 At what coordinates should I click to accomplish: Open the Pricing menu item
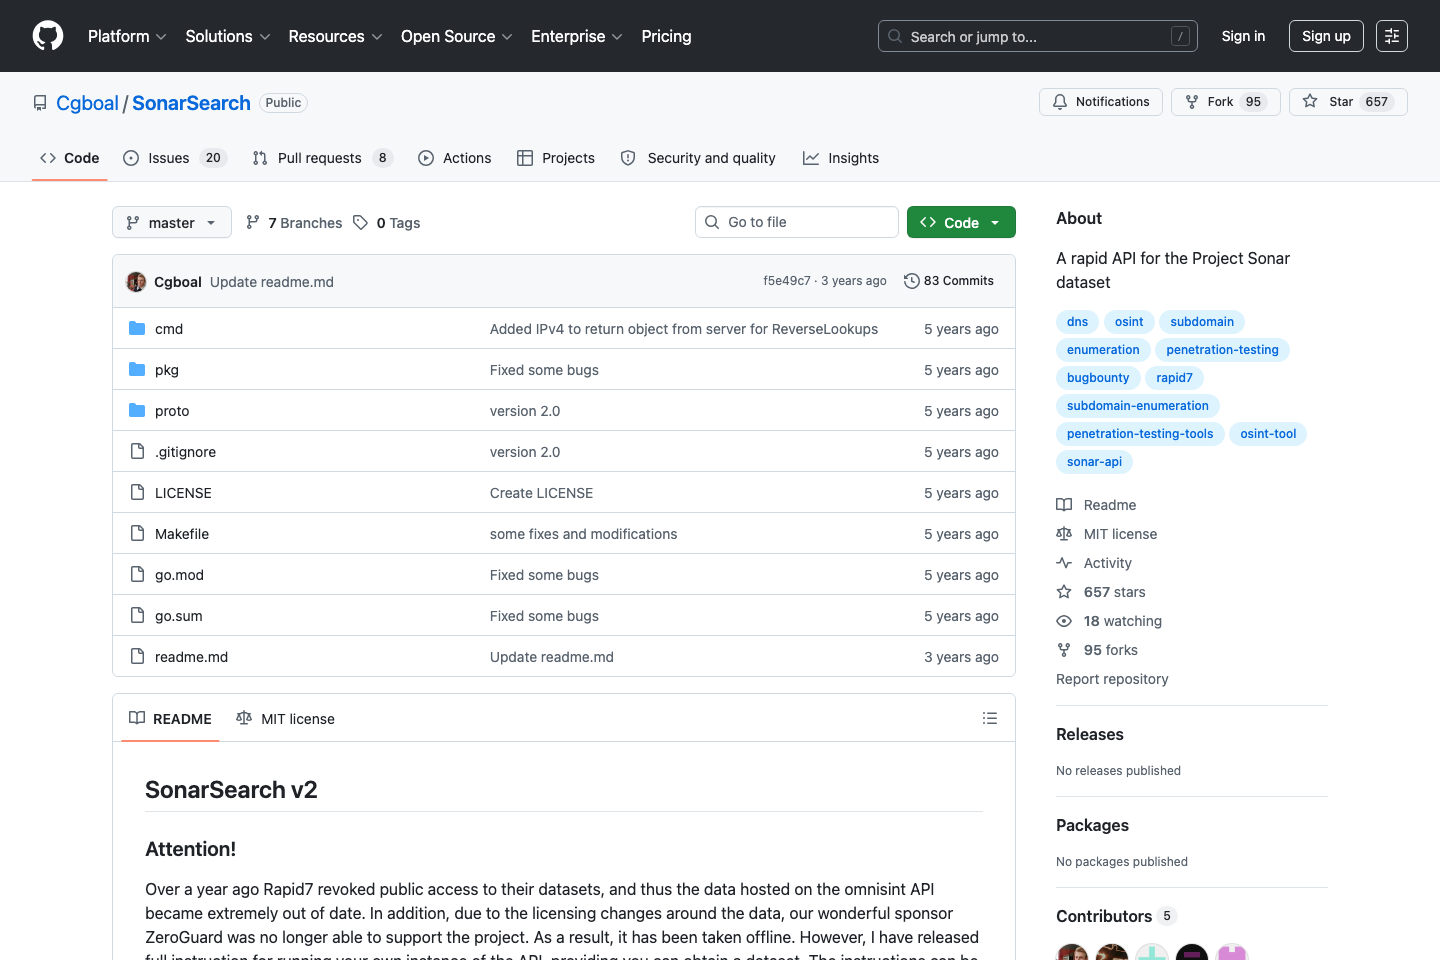click(666, 36)
